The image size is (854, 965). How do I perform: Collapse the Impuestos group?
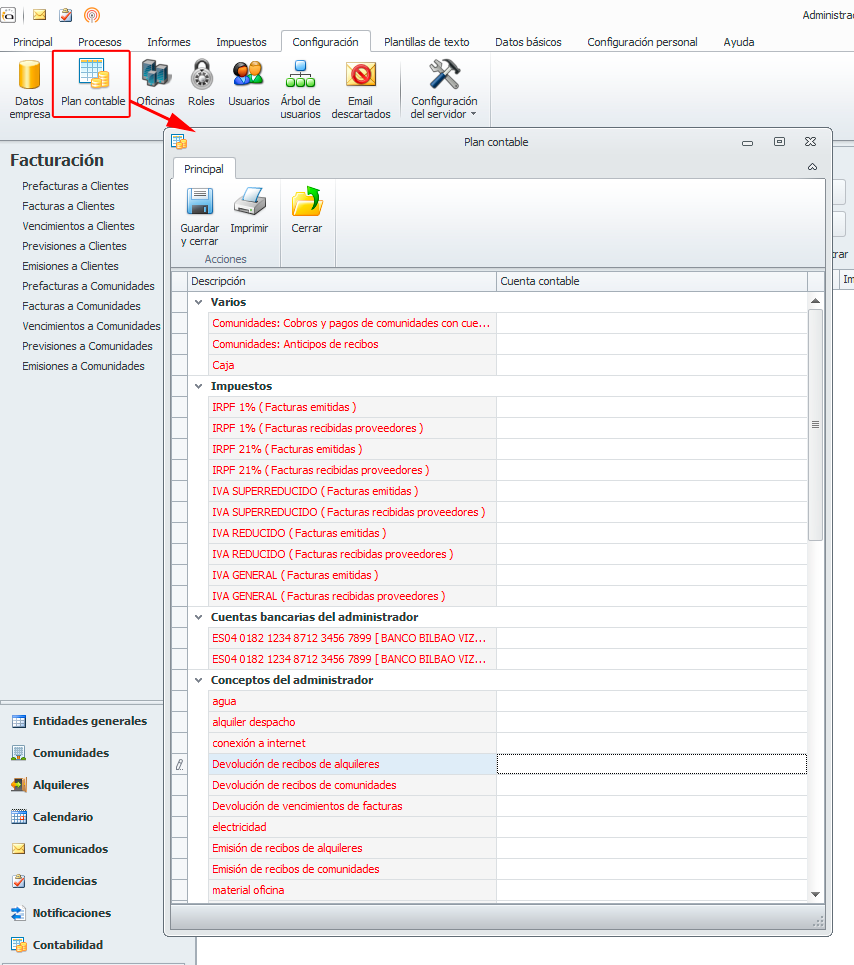197,386
